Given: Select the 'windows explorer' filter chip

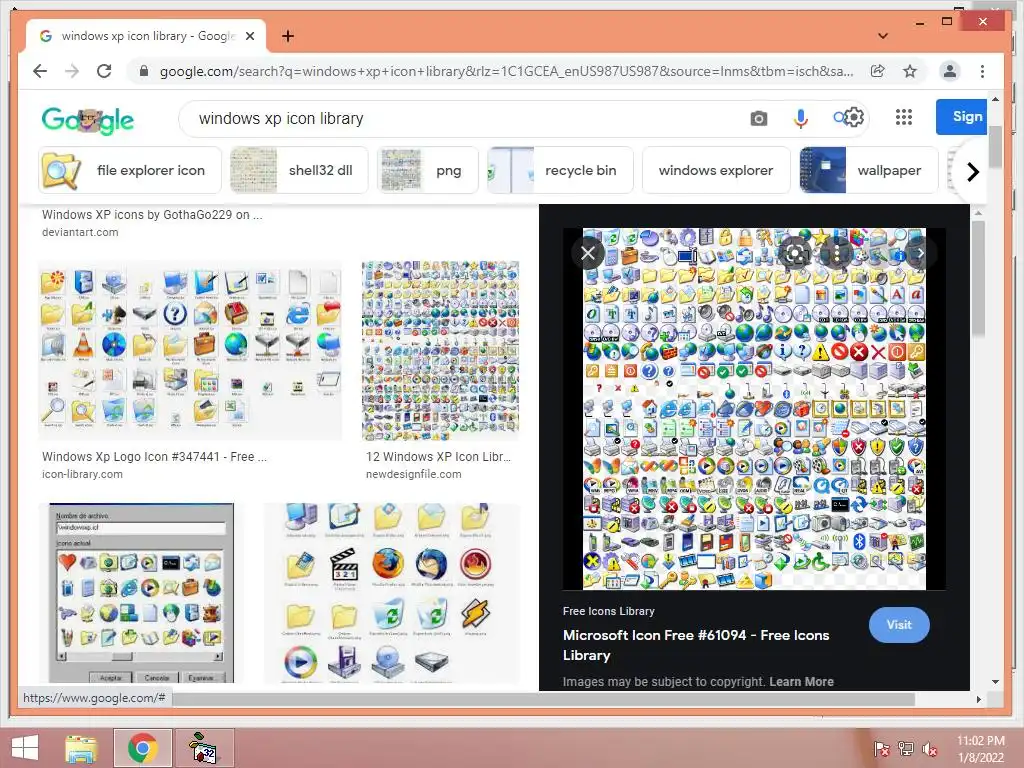Looking at the screenshot, I should [716, 170].
